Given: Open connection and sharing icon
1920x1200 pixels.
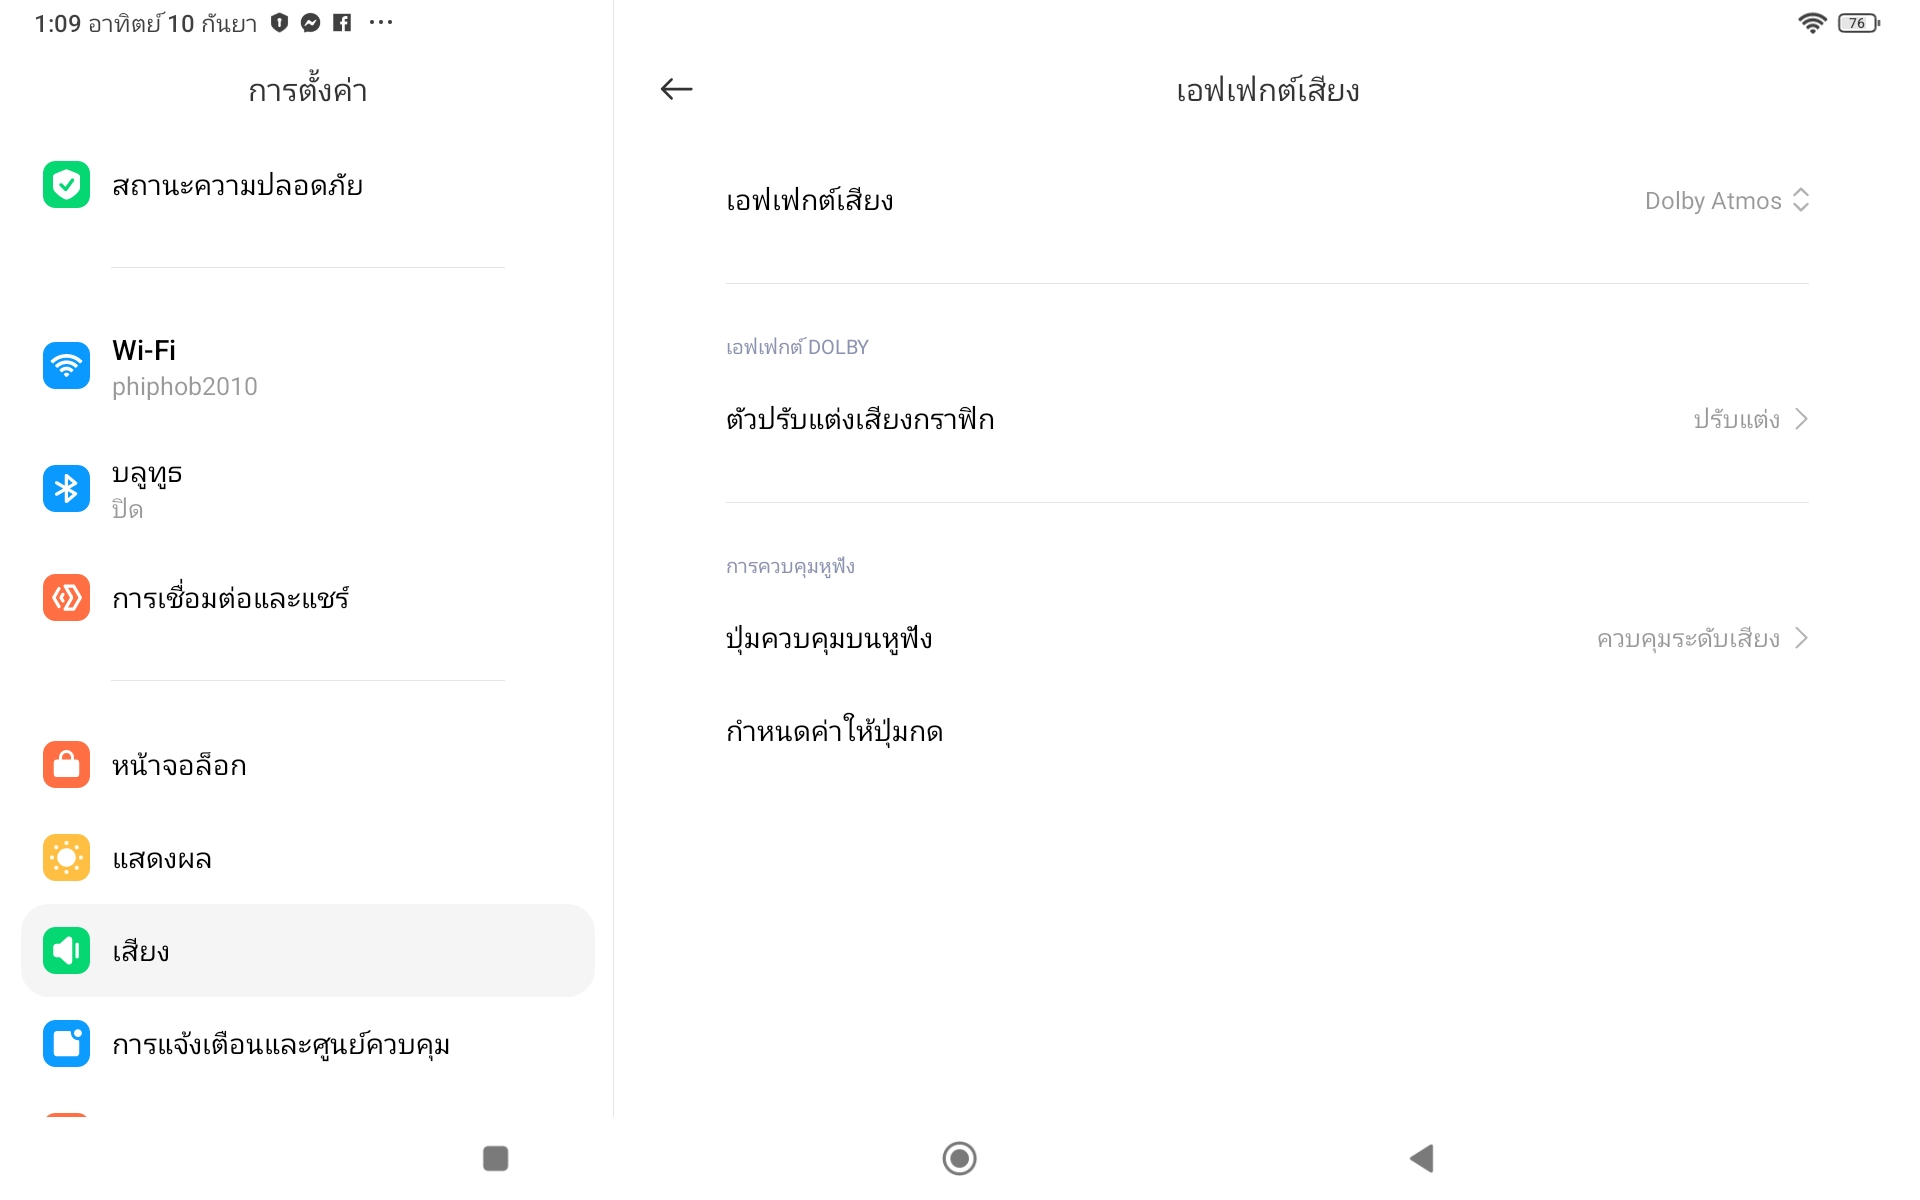Looking at the screenshot, I should 67,598.
